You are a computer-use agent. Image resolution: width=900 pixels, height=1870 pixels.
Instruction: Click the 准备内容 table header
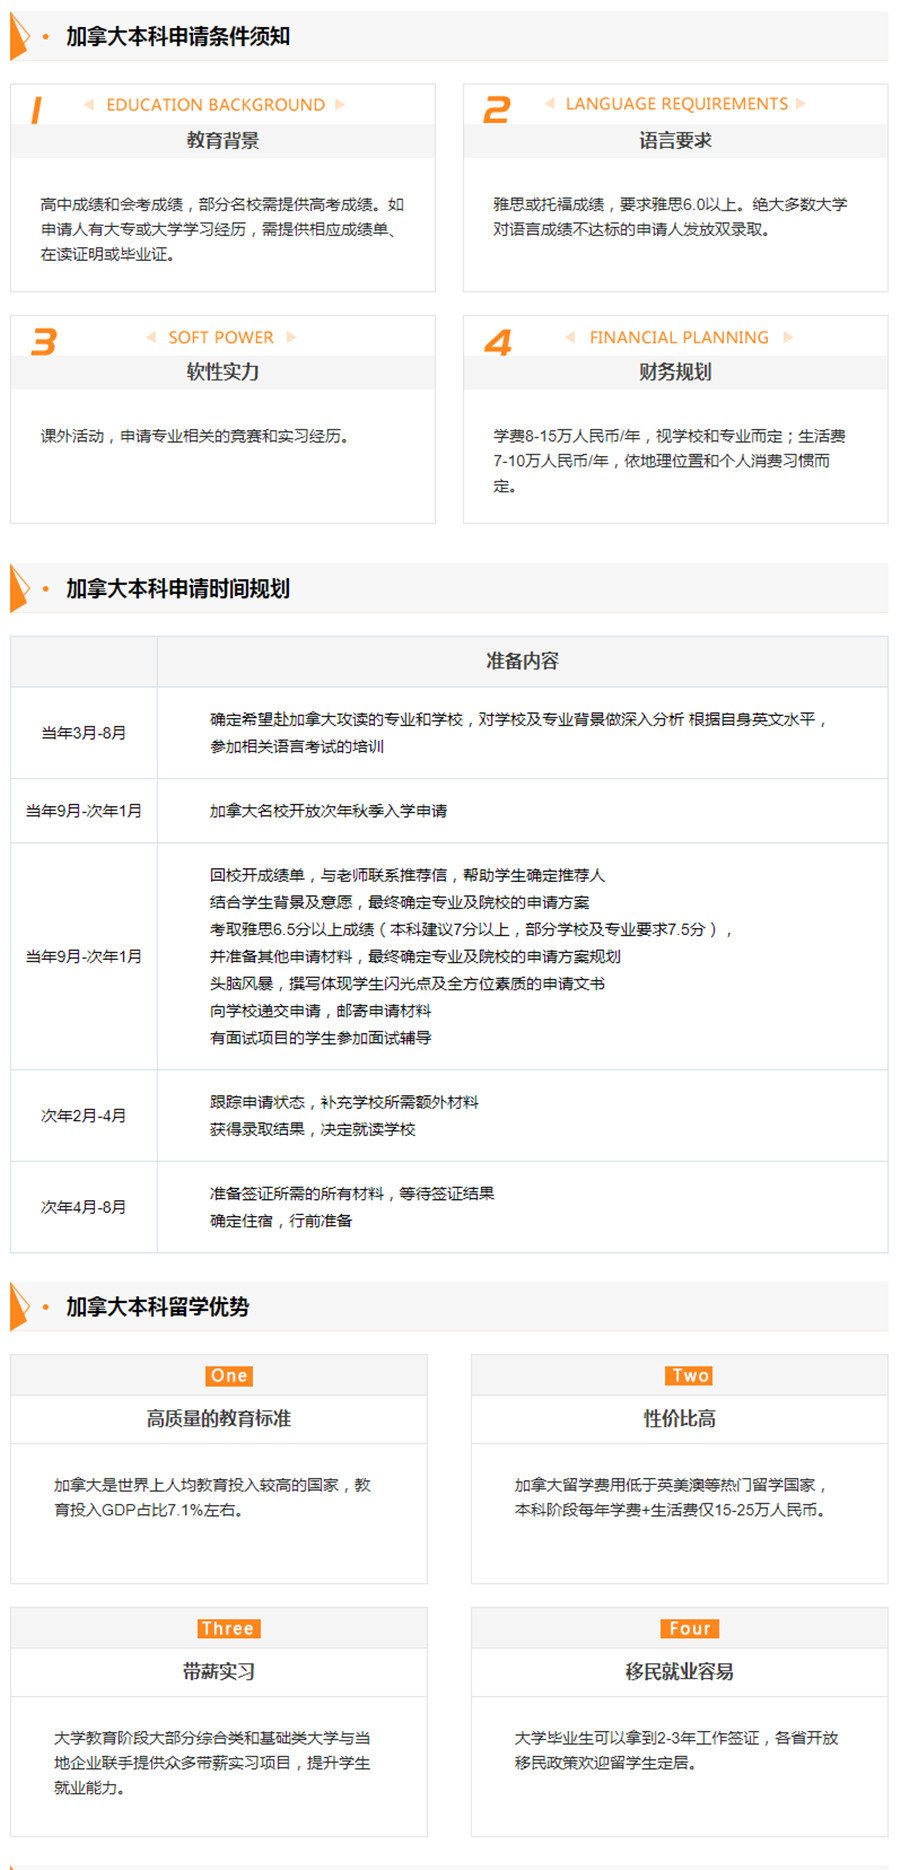tap(522, 661)
